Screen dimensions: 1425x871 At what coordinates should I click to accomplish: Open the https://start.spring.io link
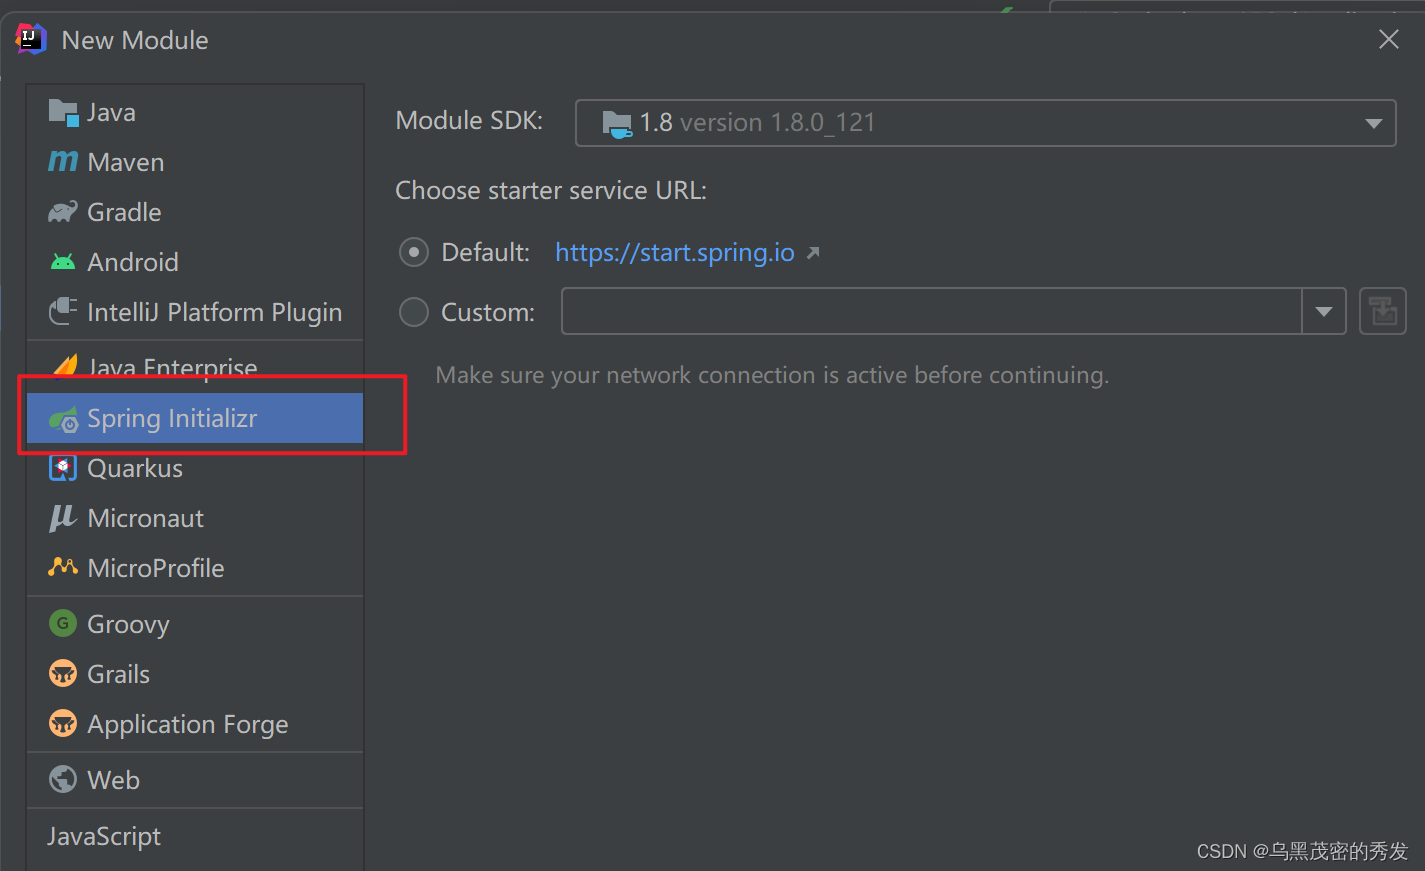(675, 253)
